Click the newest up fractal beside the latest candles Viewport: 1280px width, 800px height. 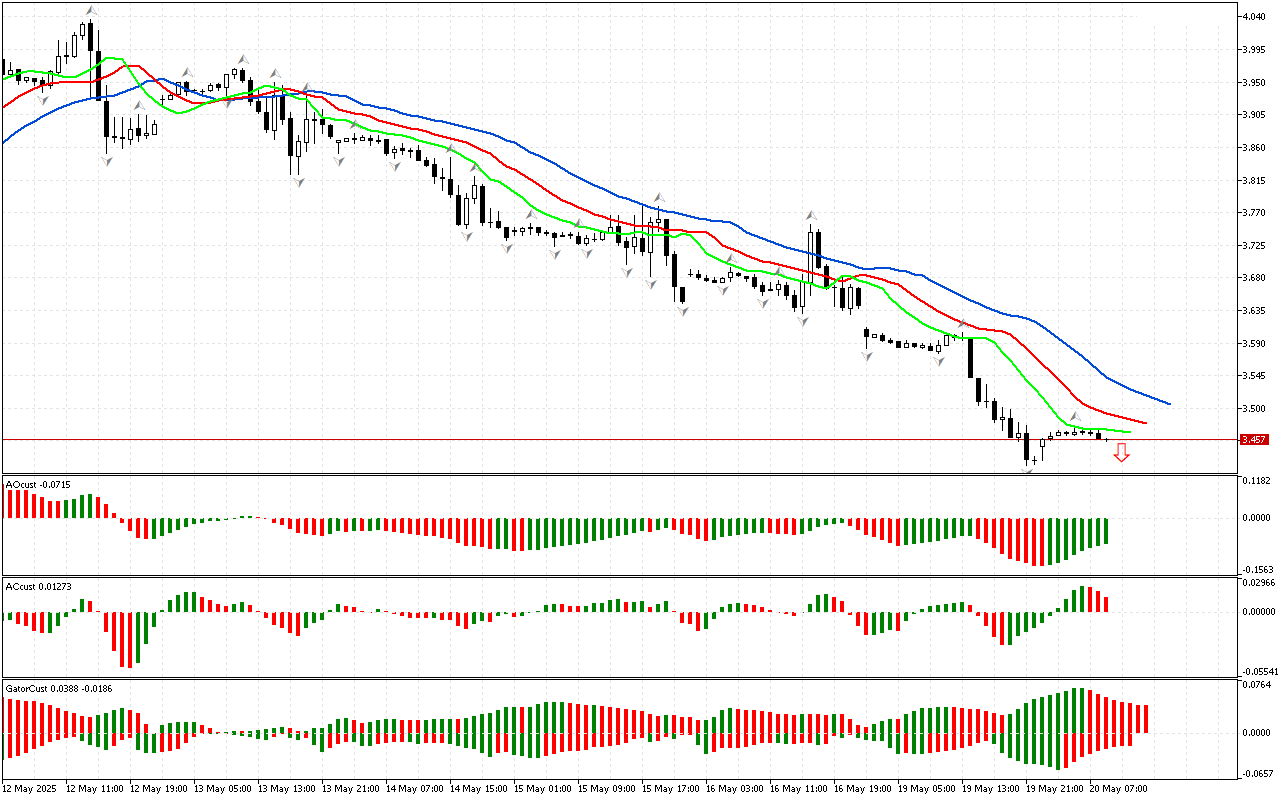click(1075, 416)
